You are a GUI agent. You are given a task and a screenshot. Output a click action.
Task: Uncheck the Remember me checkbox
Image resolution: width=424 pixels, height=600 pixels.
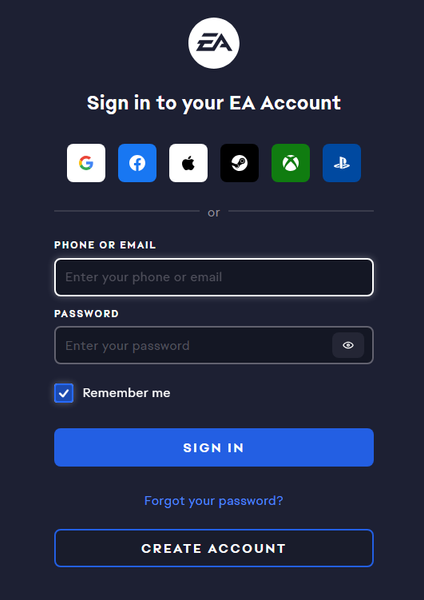(x=64, y=393)
